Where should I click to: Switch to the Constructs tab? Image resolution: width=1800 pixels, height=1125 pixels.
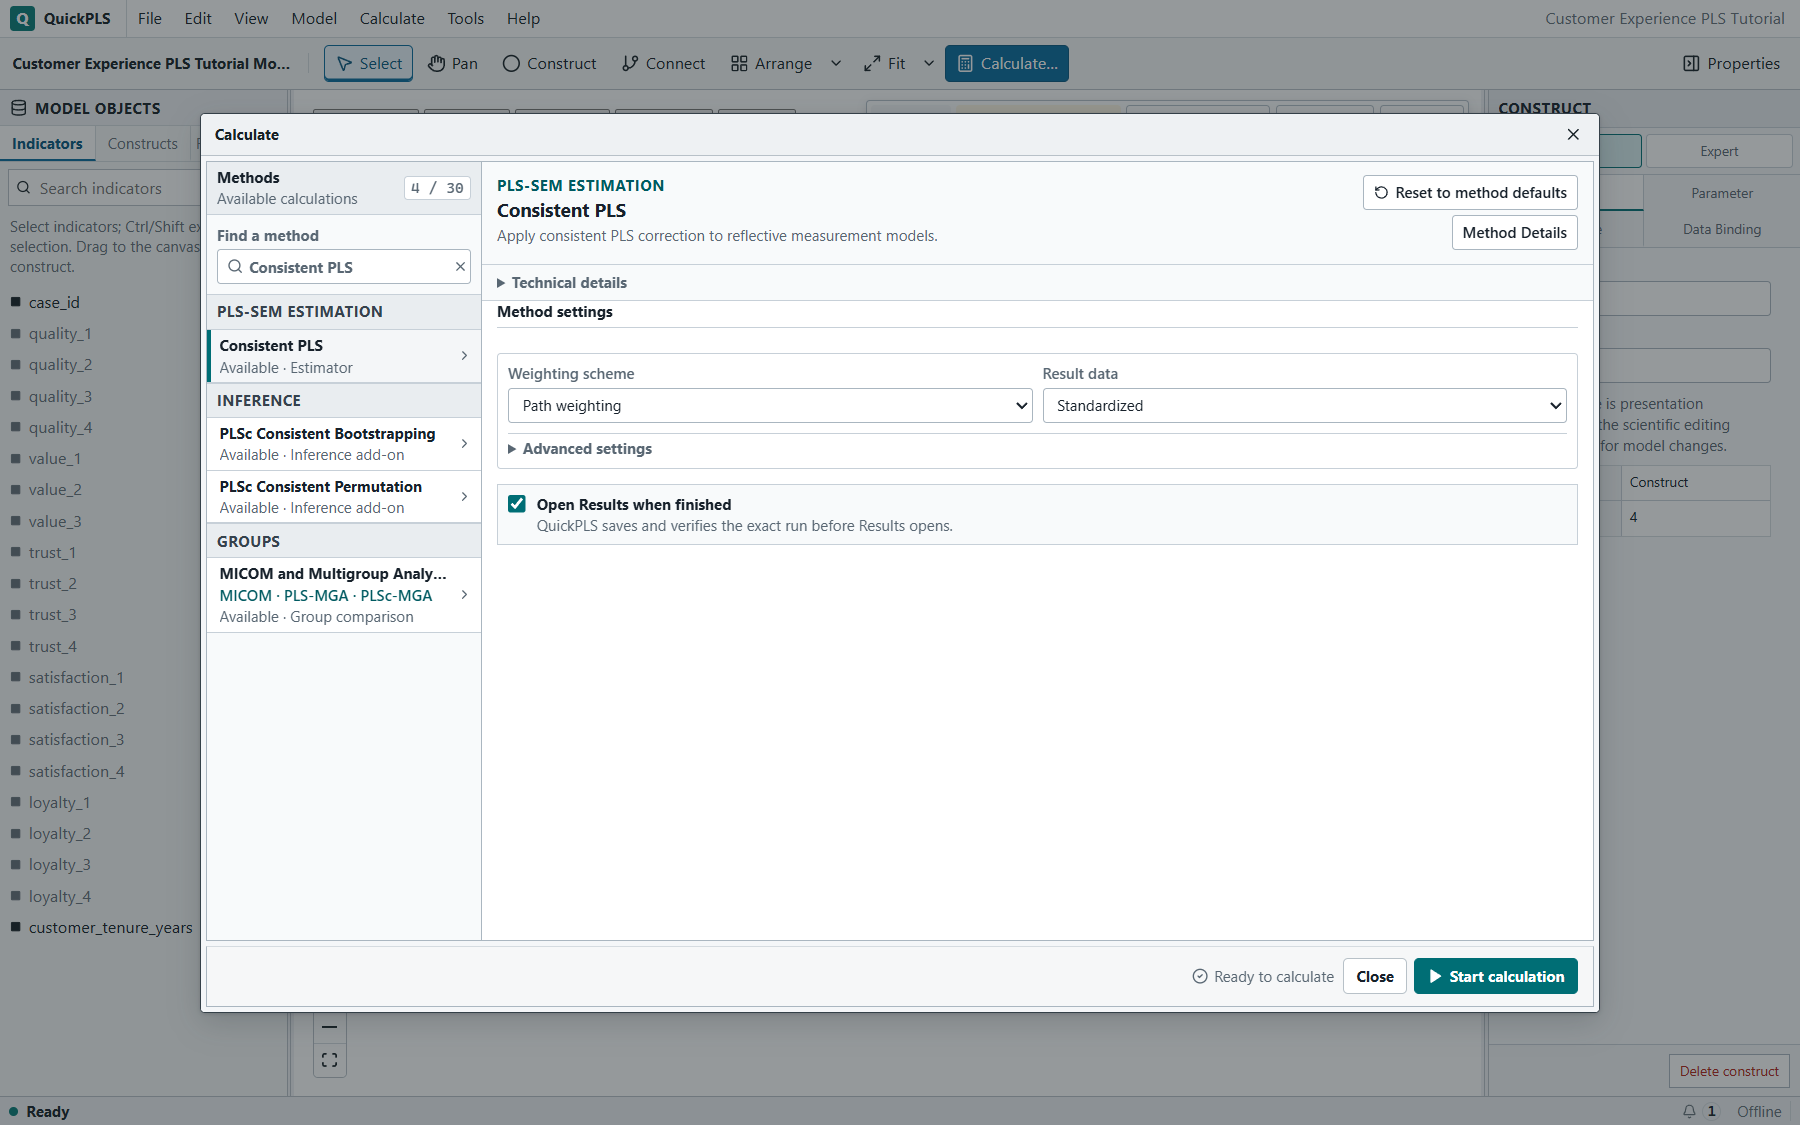tap(143, 144)
